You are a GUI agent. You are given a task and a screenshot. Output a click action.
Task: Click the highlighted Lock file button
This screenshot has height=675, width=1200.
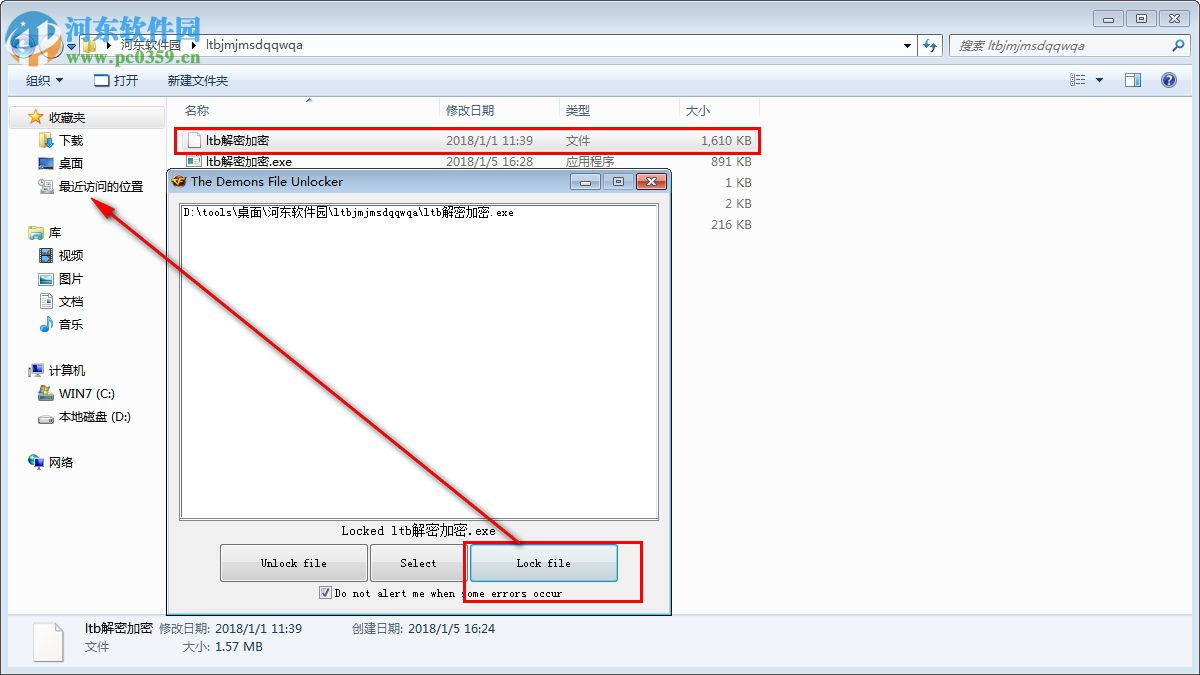click(x=542, y=562)
